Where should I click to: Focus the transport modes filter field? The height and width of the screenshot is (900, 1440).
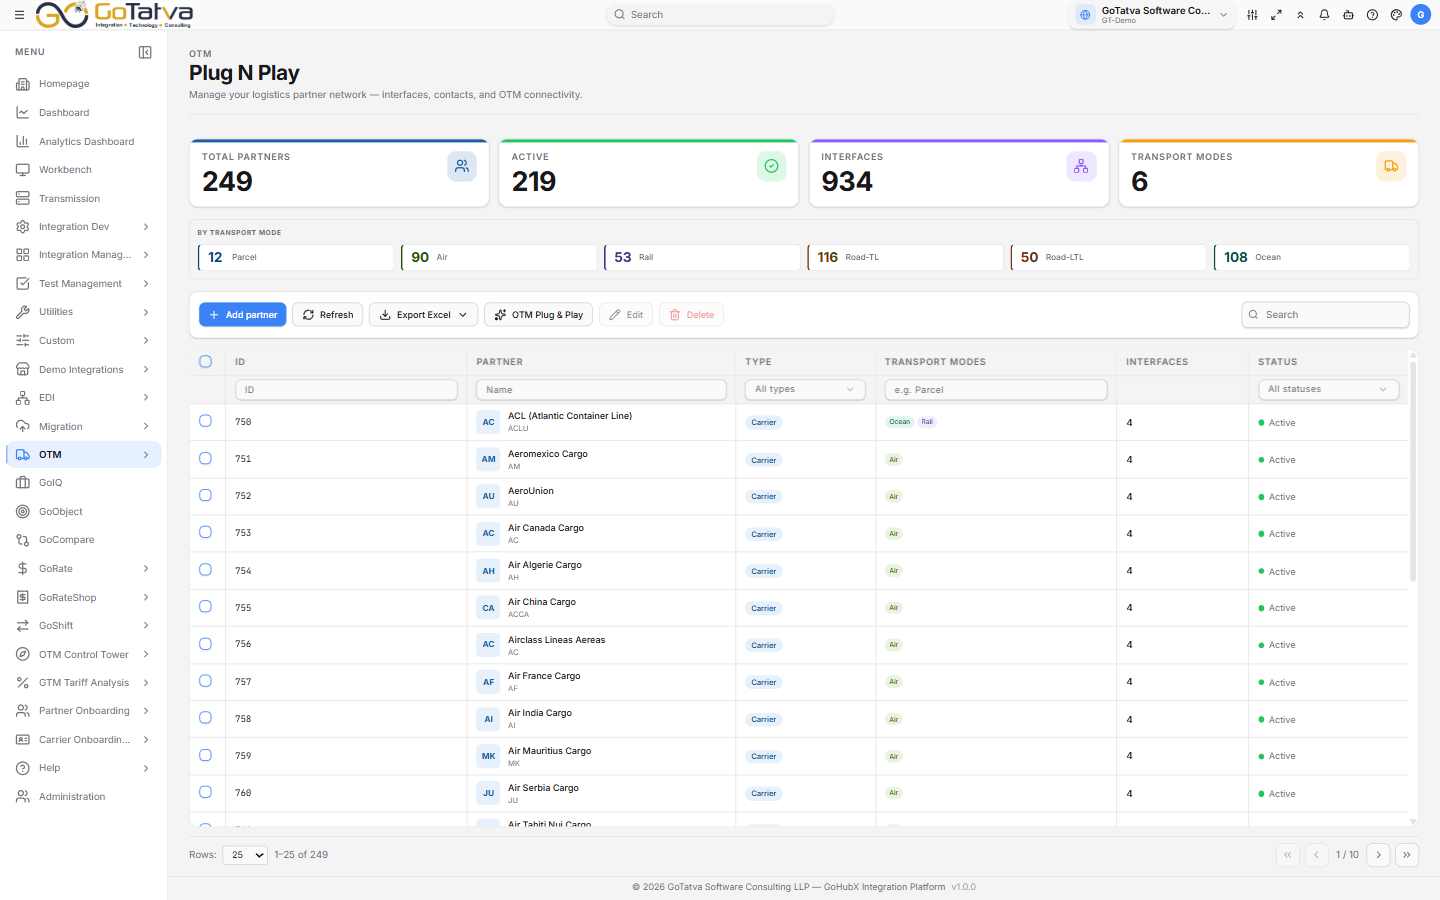pyautogui.click(x=996, y=390)
